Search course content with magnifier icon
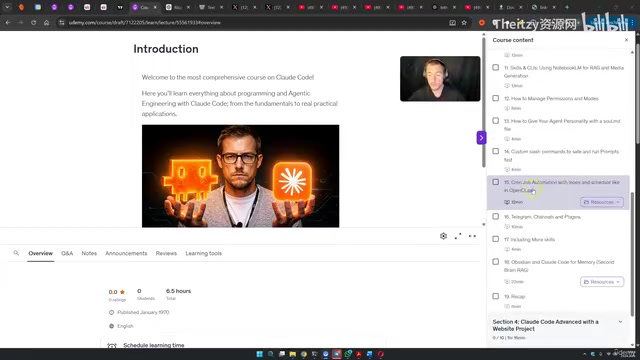Image resolution: width=640 pixels, height=360 pixels. pyautogui.click(x=16, y=253)
